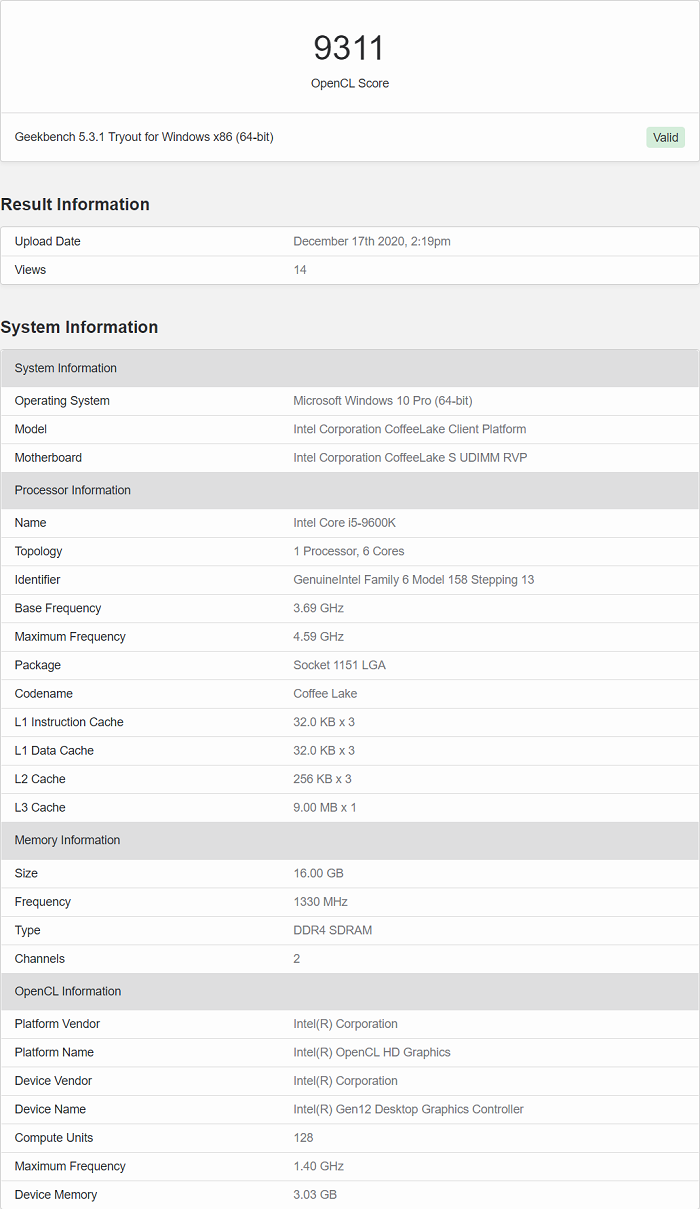Image resolution: width=700 pixels, height=1209 pixels.
Task: Click Device Name Gen12 Desktop Graphics Controller
Action: [408, 1109]
